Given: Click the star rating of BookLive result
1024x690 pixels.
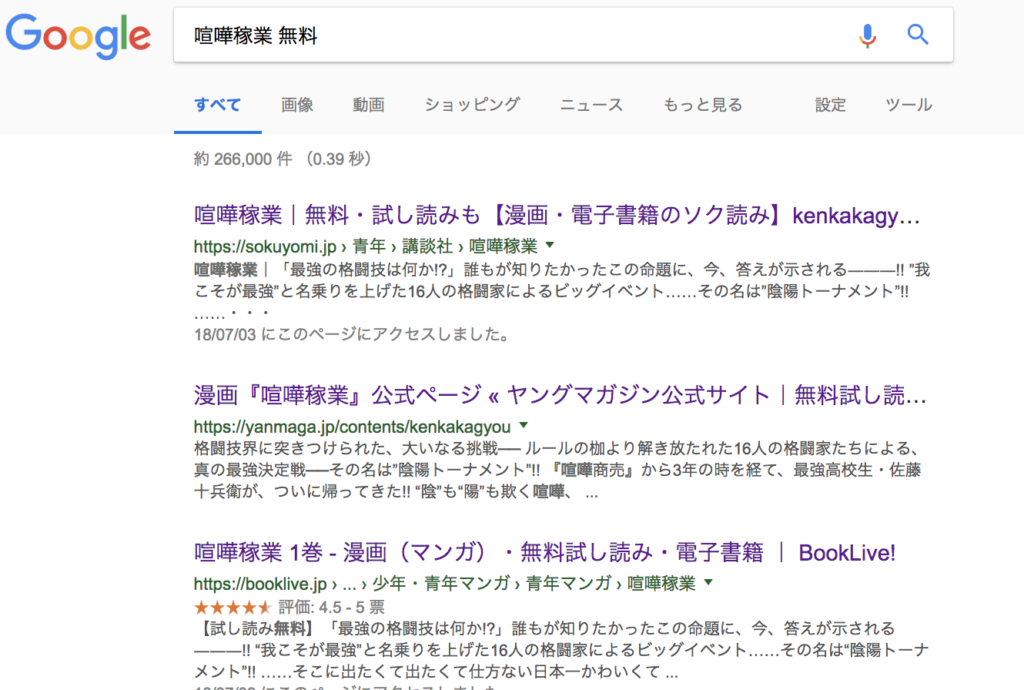Looking at the screenshot, I should pos(232,607).
